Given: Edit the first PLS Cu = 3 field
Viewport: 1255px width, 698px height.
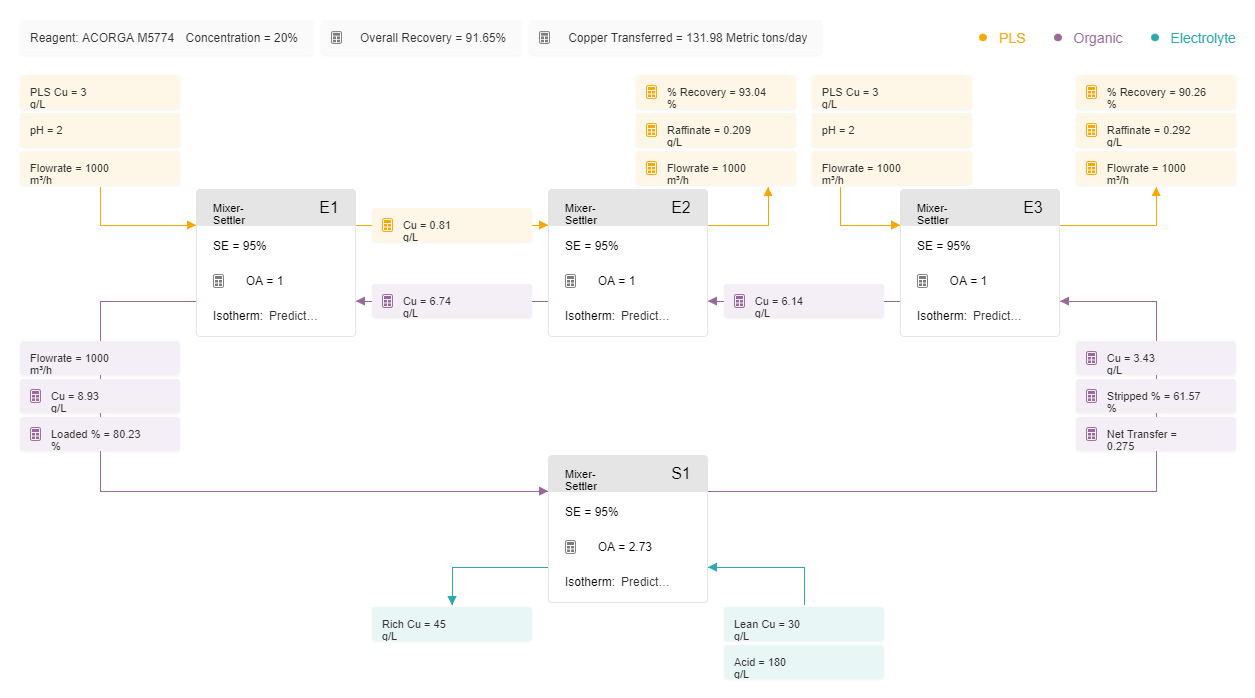Looking at the screenshot, I should pos(100,92).
